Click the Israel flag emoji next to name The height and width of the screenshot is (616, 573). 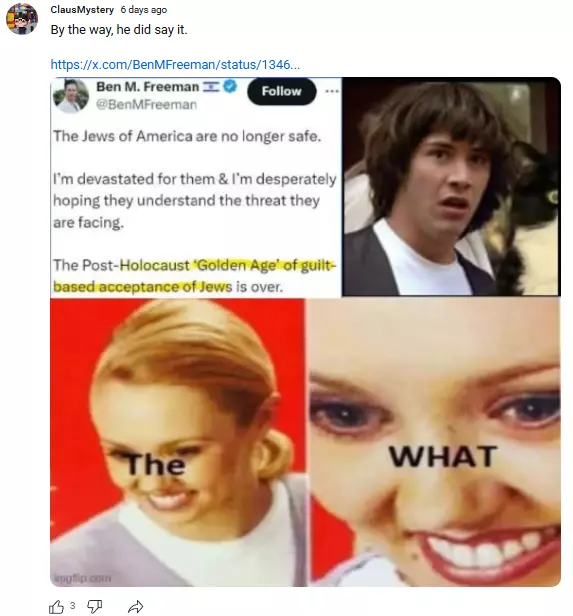coord(211,86)
